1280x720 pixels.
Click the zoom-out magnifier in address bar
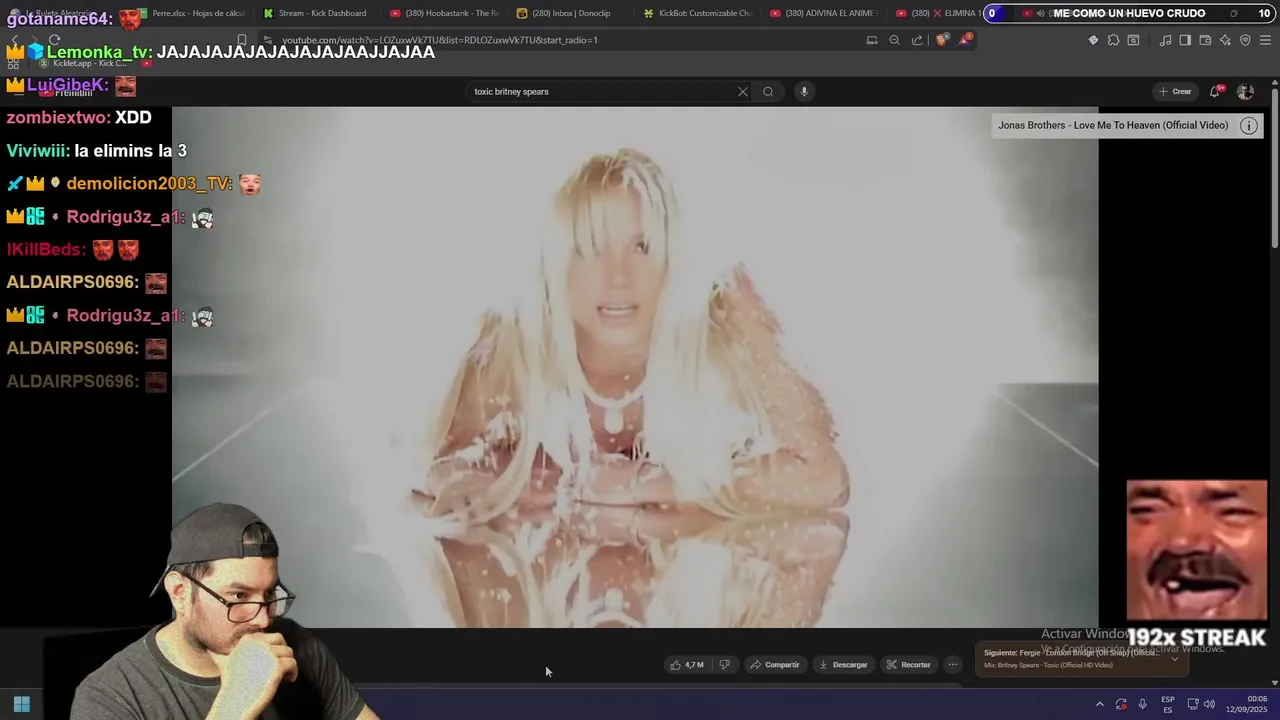[x=895, y=40]
